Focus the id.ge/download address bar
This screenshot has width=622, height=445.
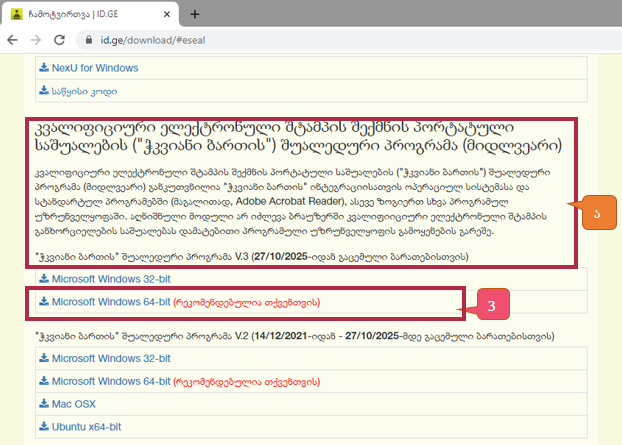300,41
